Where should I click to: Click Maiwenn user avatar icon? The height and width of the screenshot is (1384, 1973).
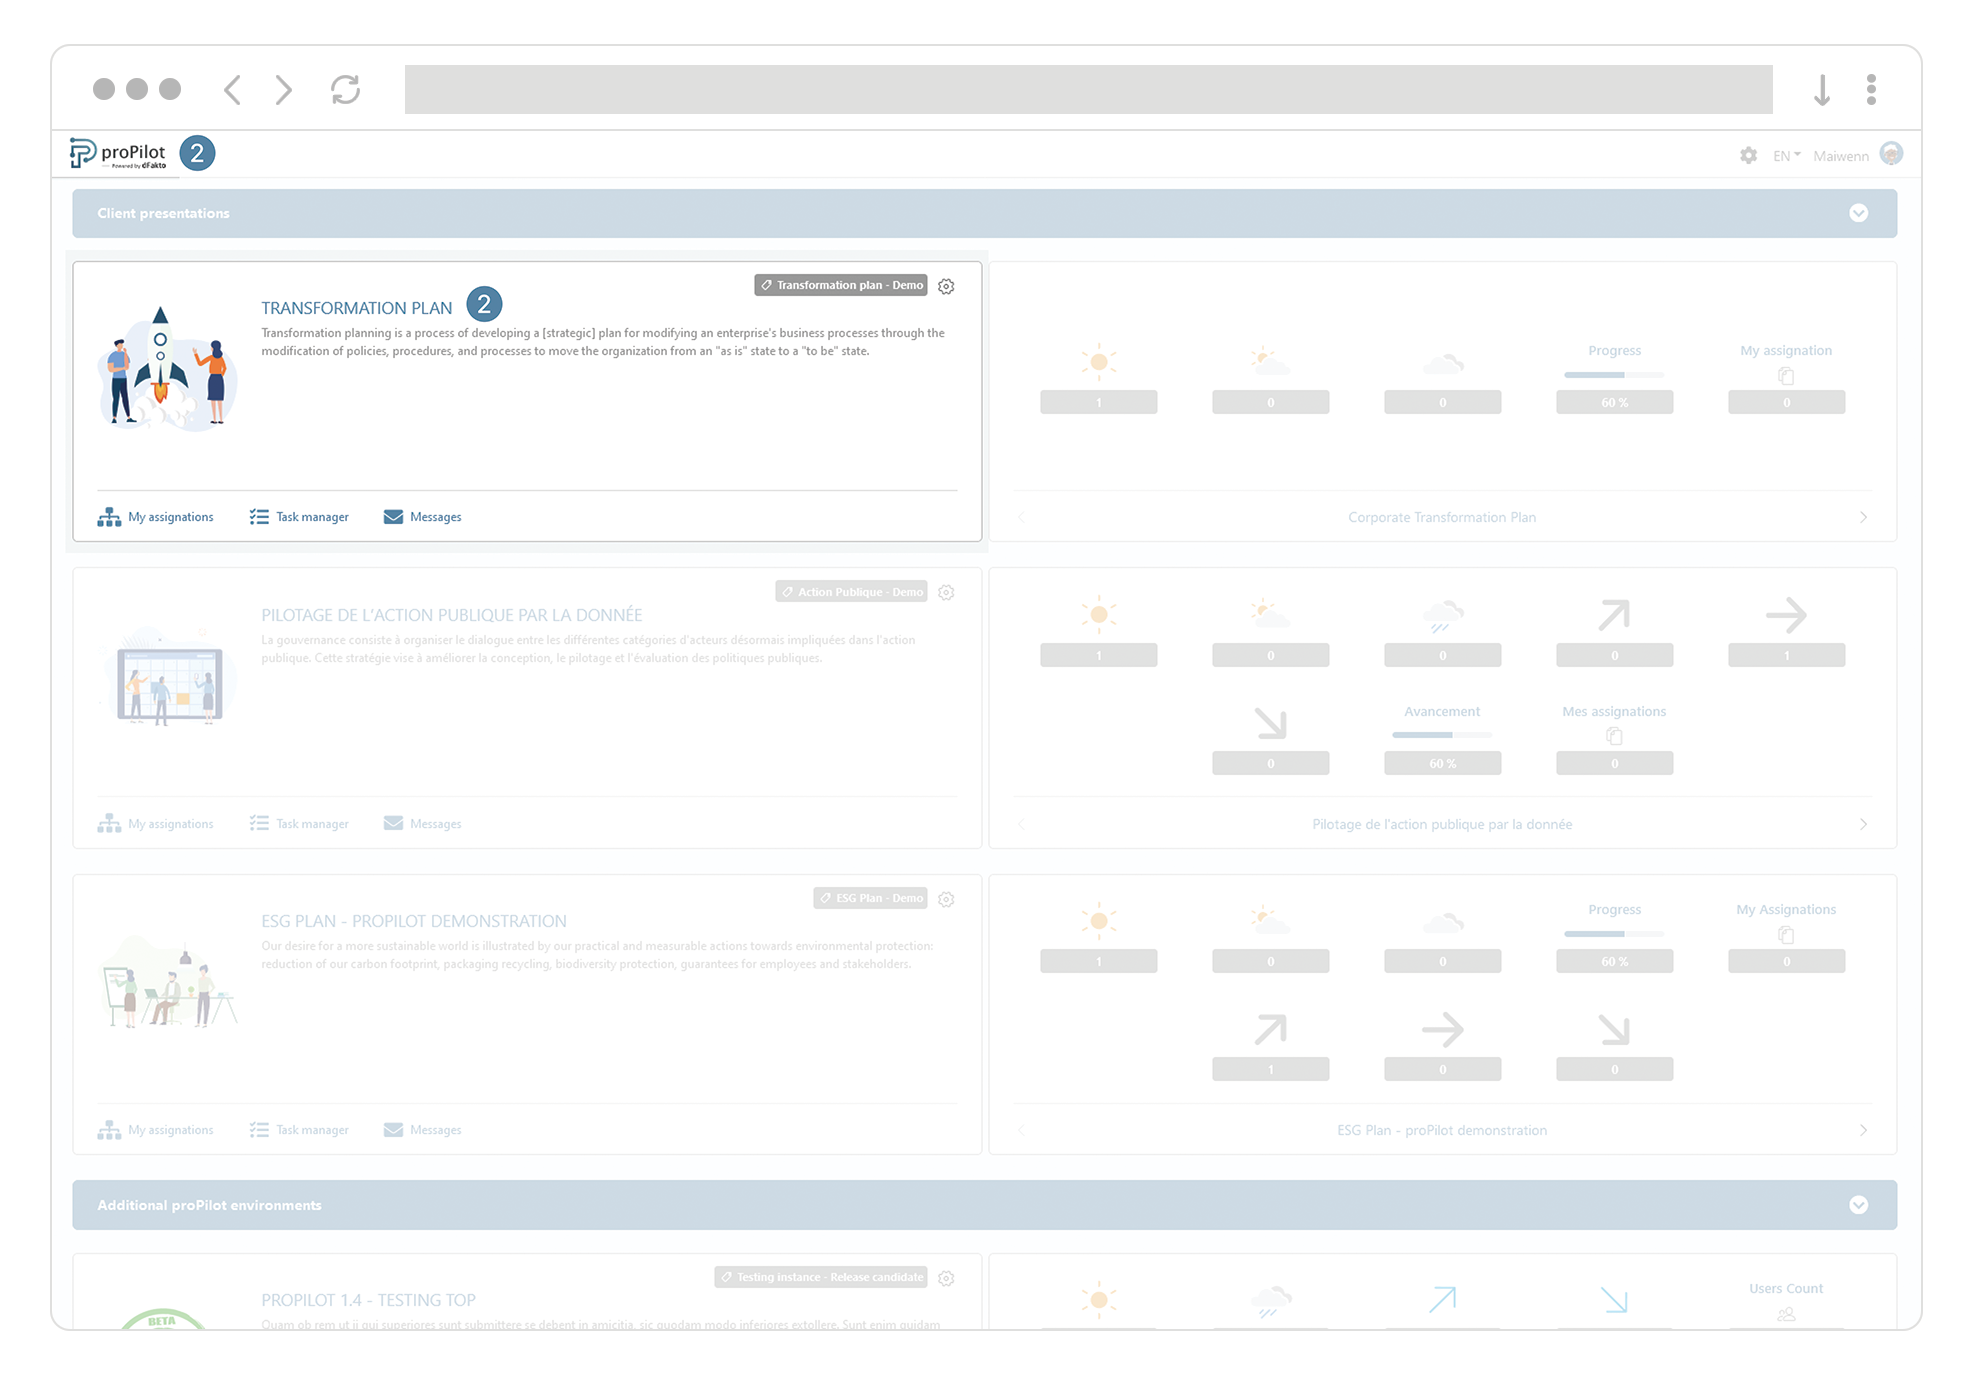[x=1891, y=154]
